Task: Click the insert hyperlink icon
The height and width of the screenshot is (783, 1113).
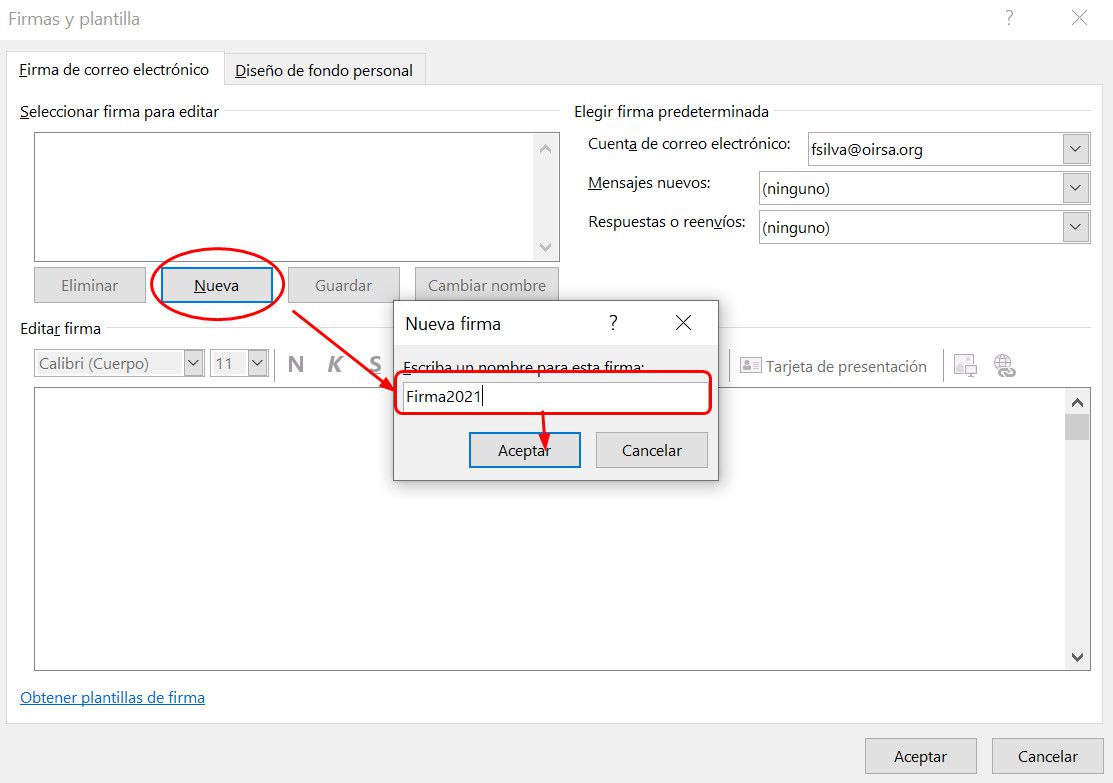Action: pyautogui.click(x=1004, y=366)
